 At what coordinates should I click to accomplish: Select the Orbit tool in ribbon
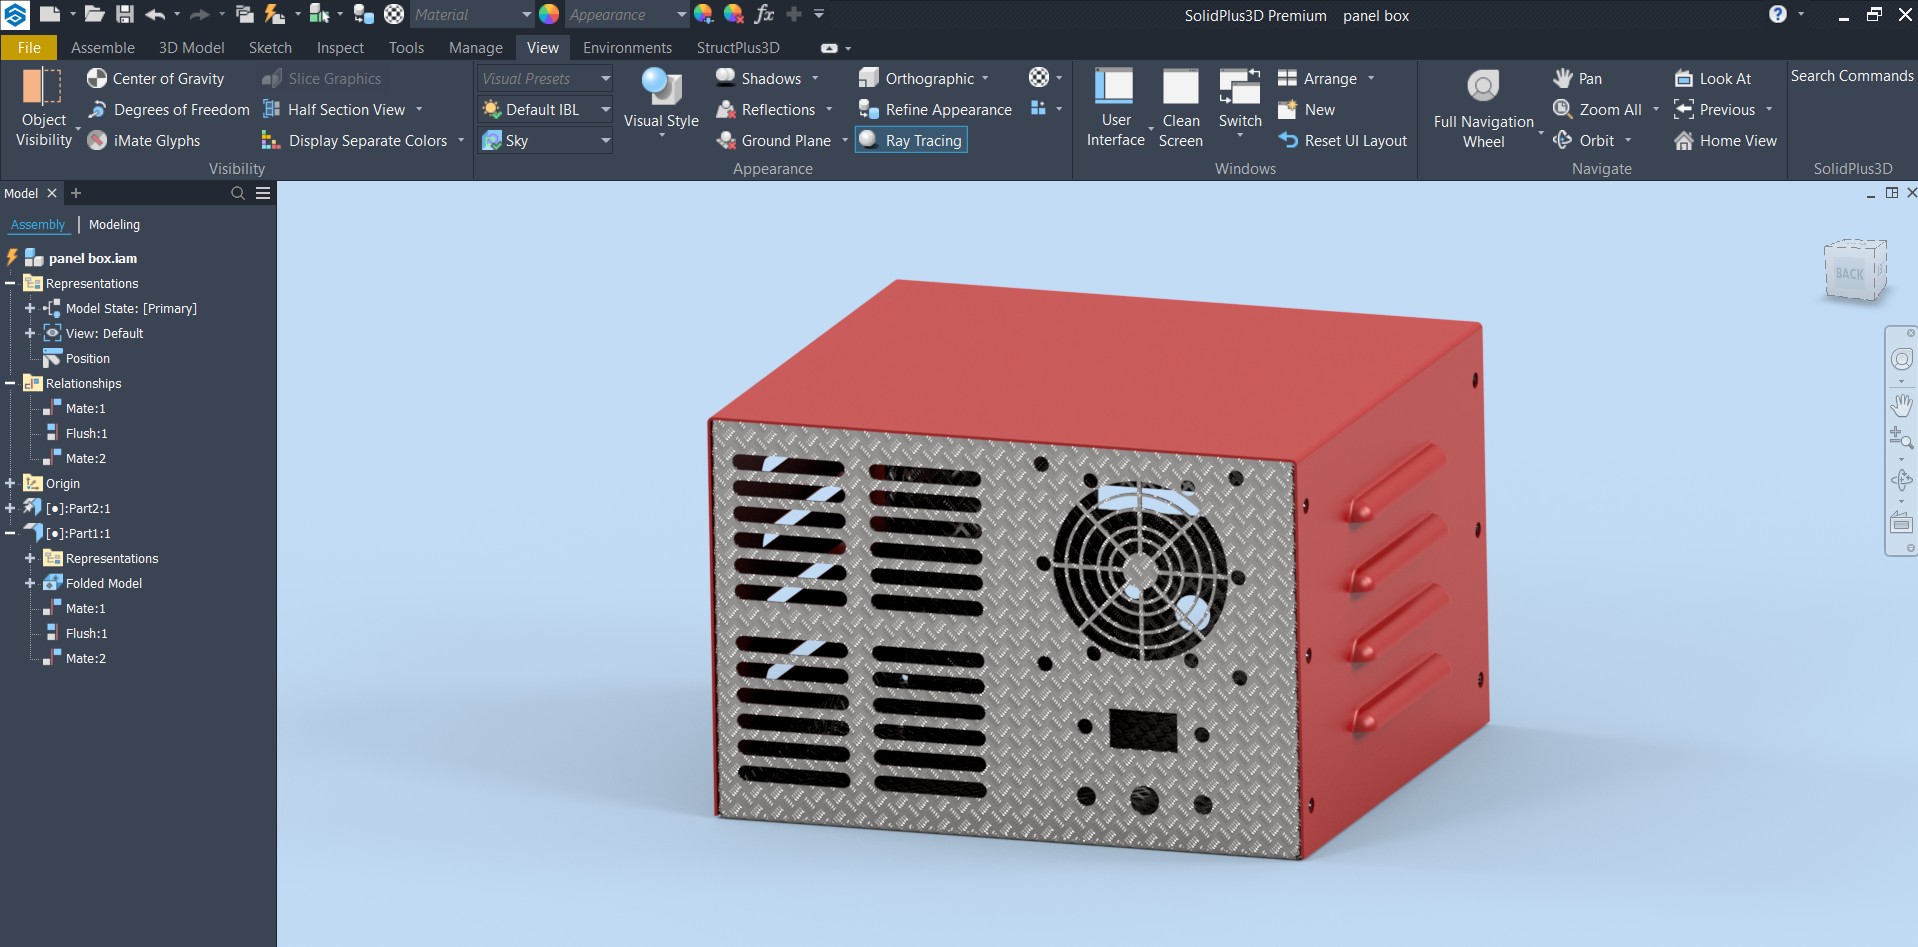(1583, 141)
